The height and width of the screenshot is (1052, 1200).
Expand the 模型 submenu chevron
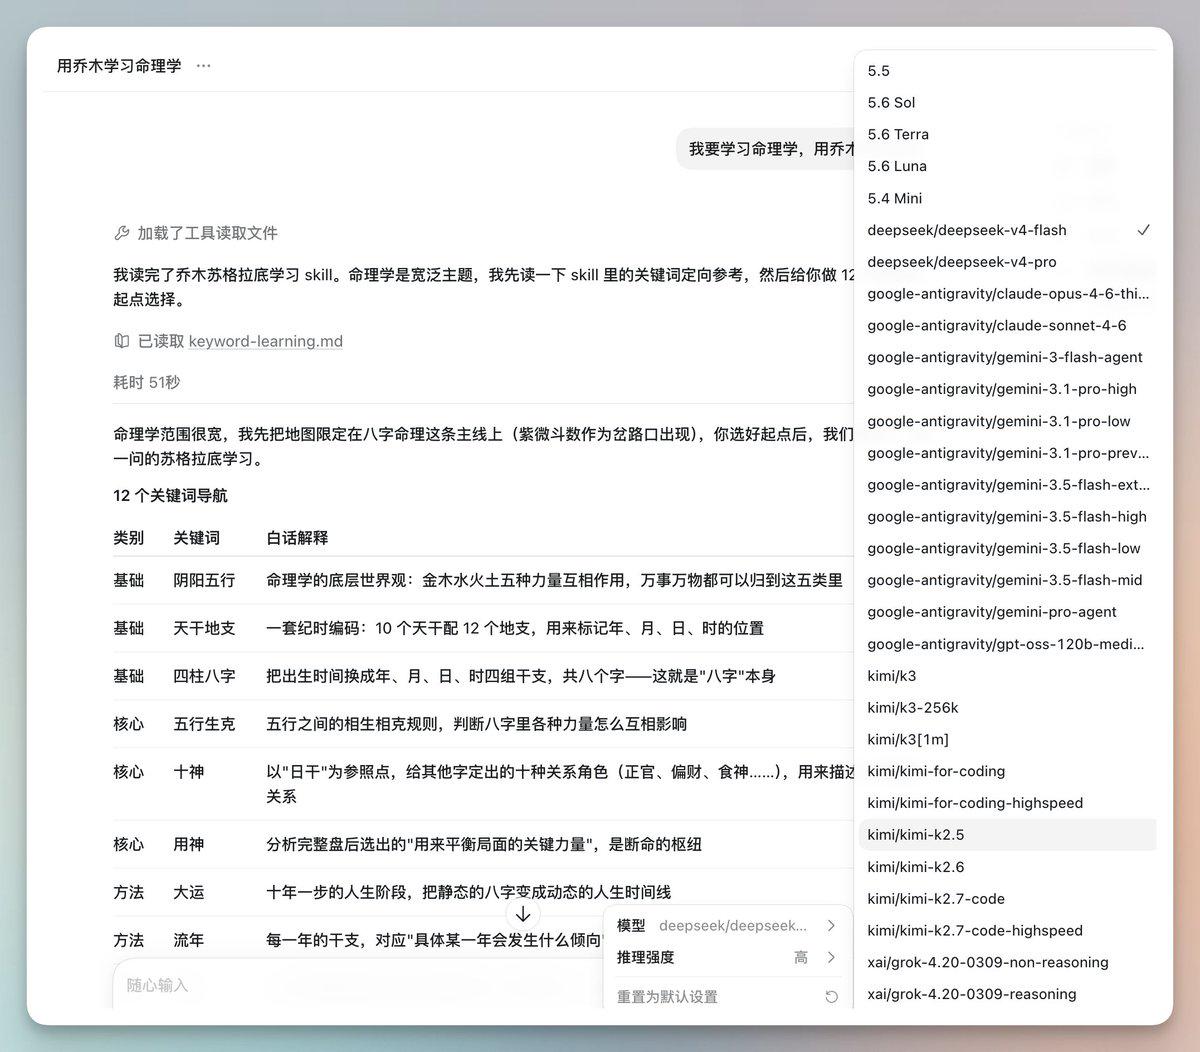(x=831, y=926)
